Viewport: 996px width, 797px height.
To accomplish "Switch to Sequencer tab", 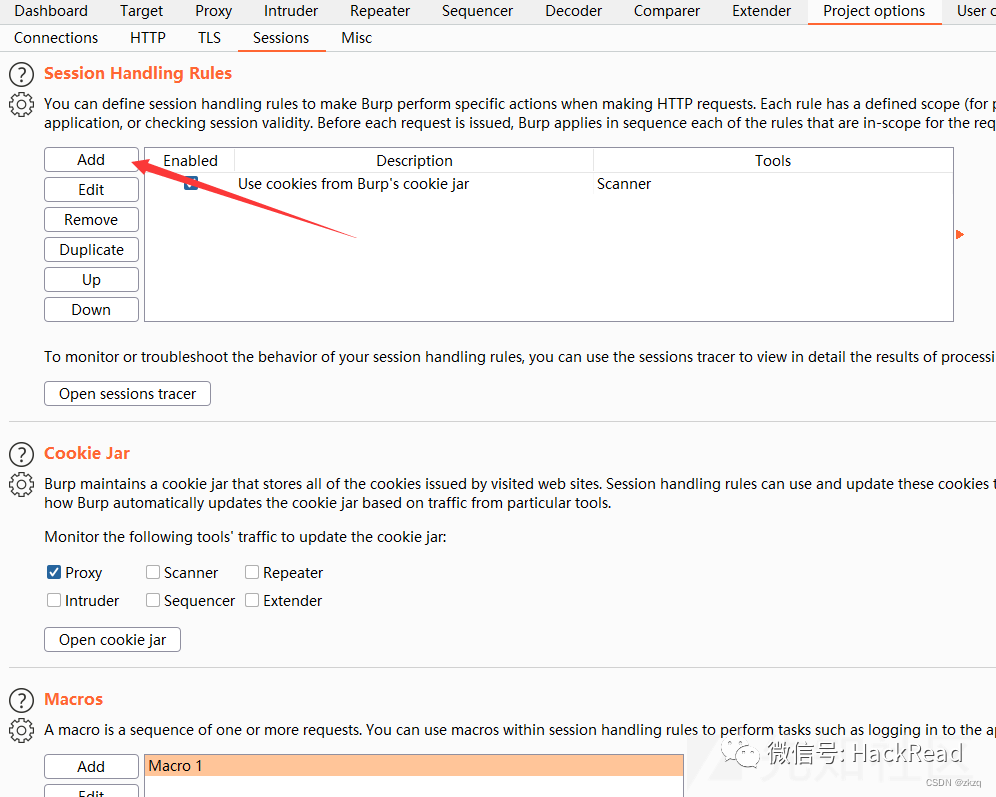I will click(478, 11).
